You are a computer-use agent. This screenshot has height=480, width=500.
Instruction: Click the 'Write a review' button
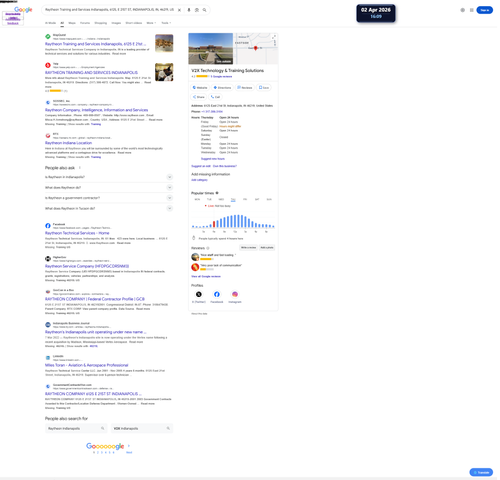[x=248, y=248]
